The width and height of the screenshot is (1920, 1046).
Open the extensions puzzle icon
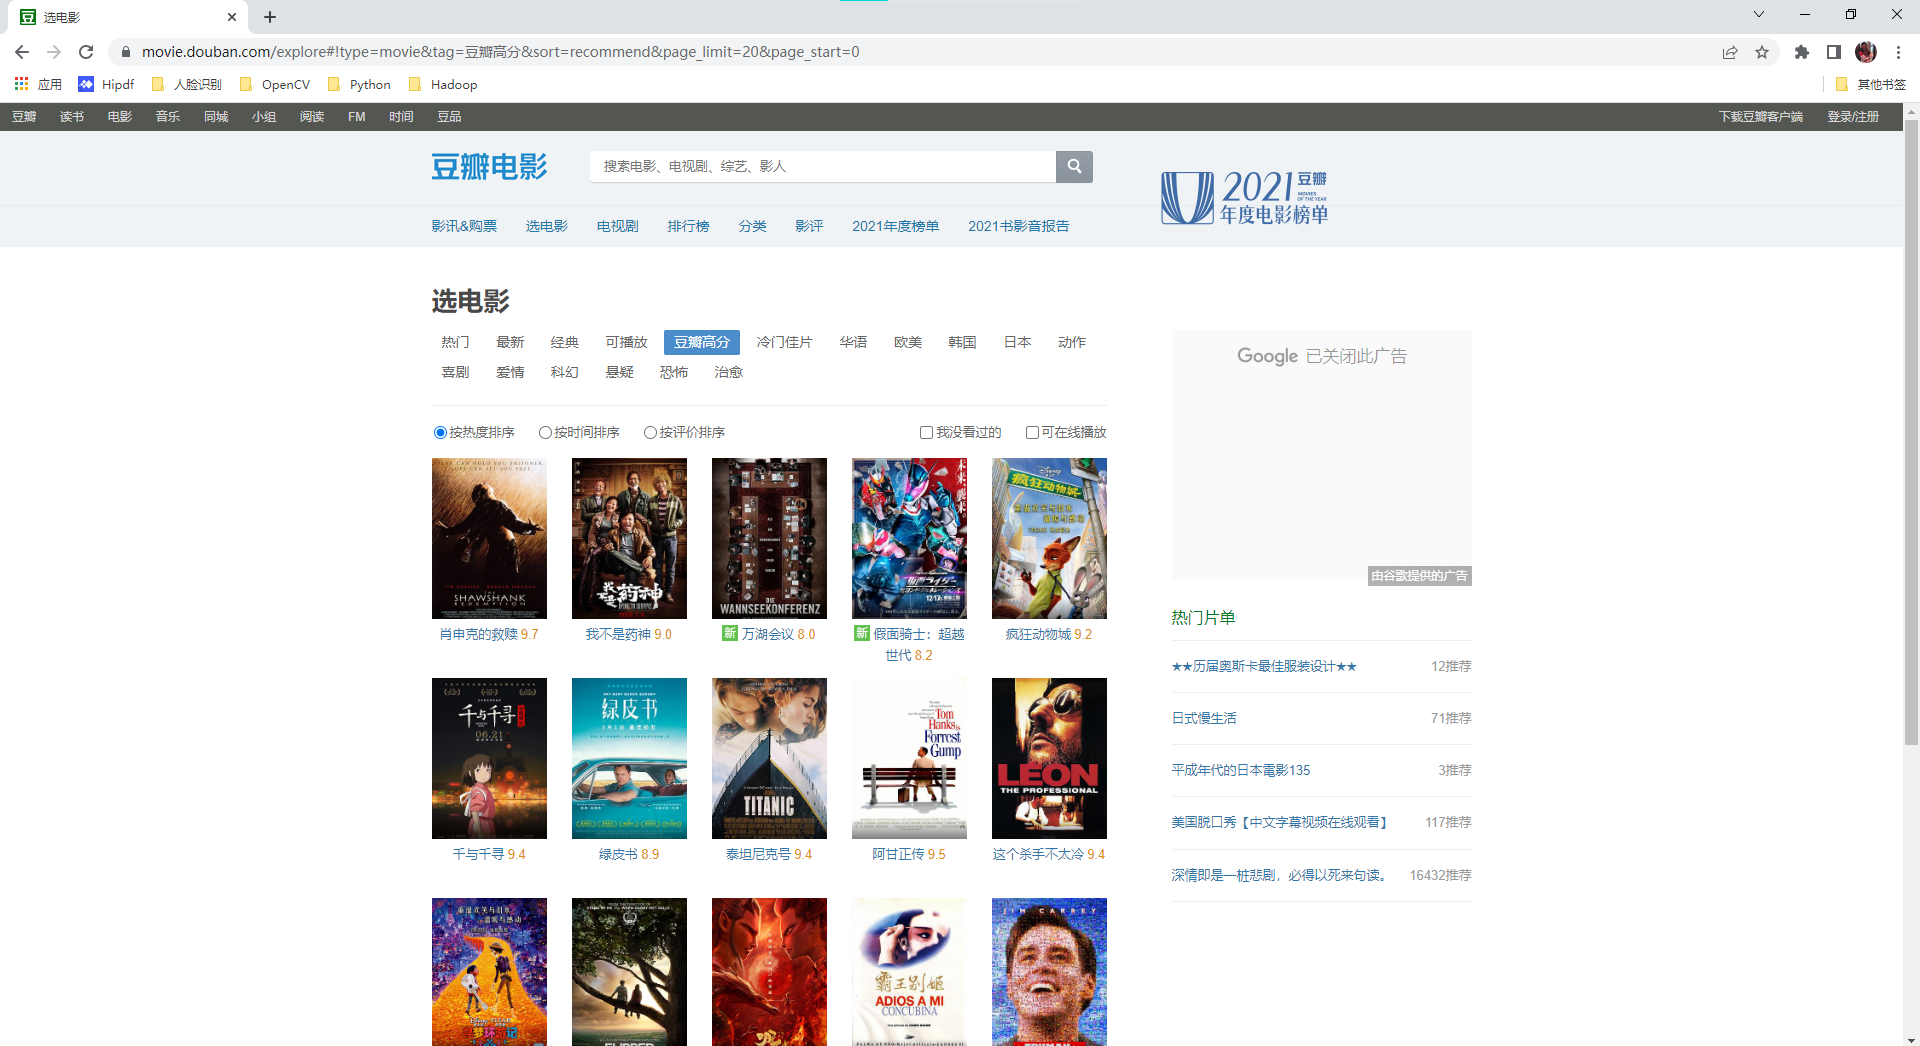pos(1802,52)
